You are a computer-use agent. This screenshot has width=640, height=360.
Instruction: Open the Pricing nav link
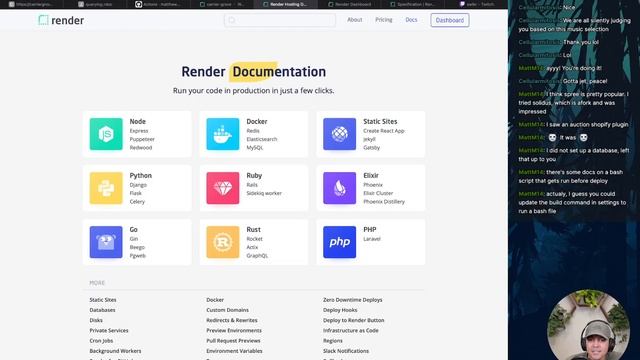click(x=384, y=20)
